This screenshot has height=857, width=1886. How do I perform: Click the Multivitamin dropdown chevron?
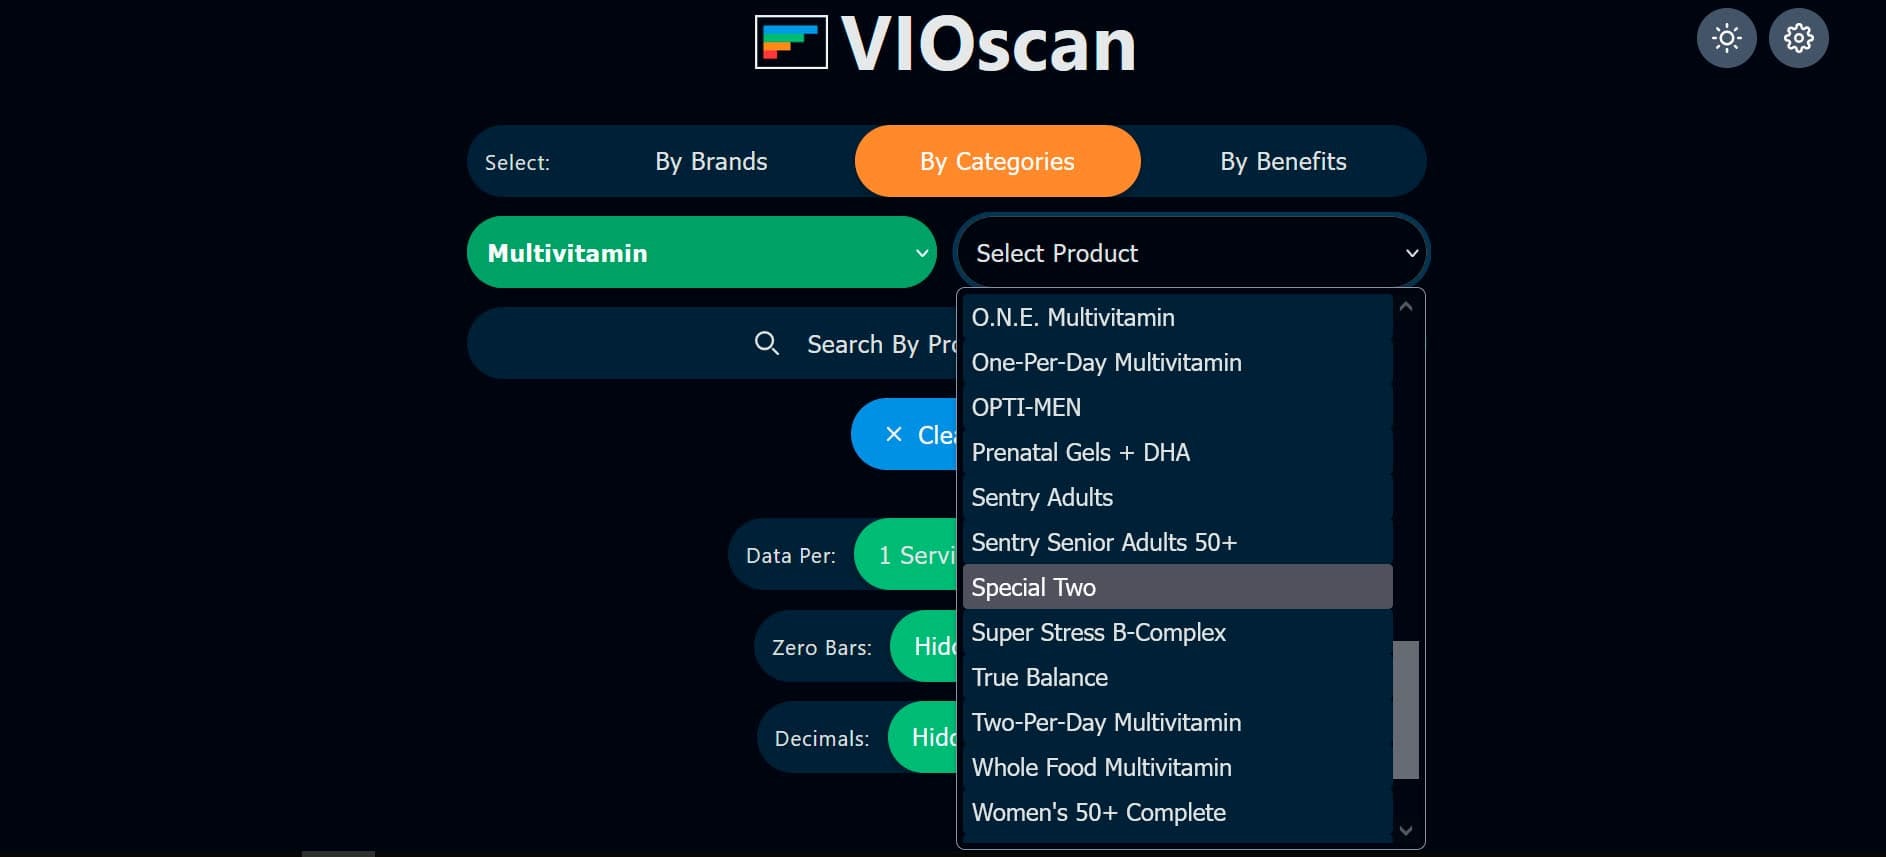921,253
